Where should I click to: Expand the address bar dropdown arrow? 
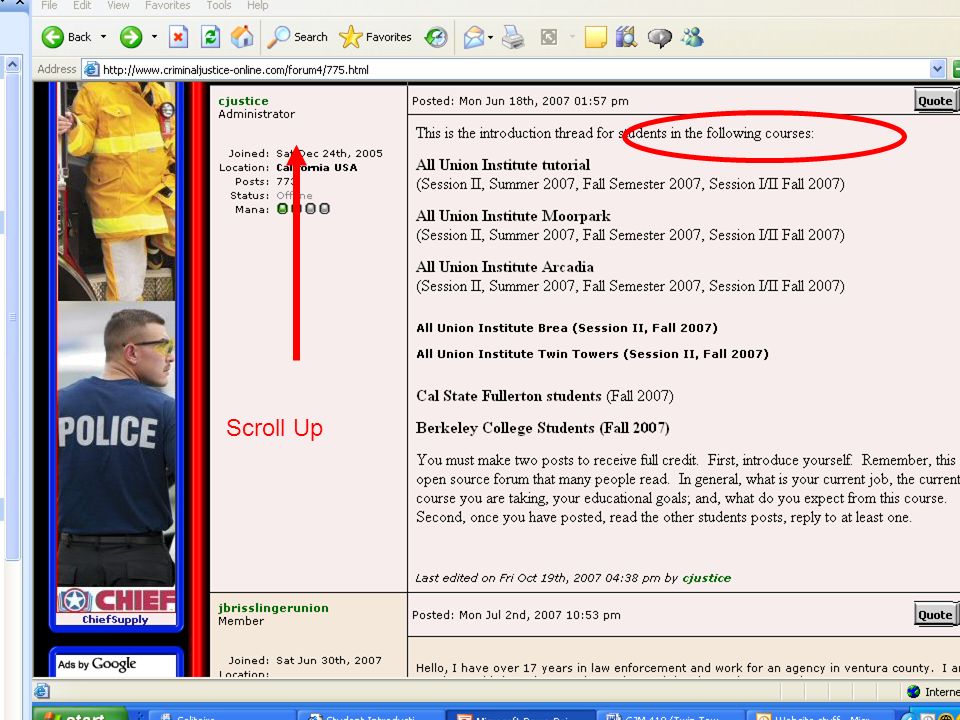(x=937, y=69)
